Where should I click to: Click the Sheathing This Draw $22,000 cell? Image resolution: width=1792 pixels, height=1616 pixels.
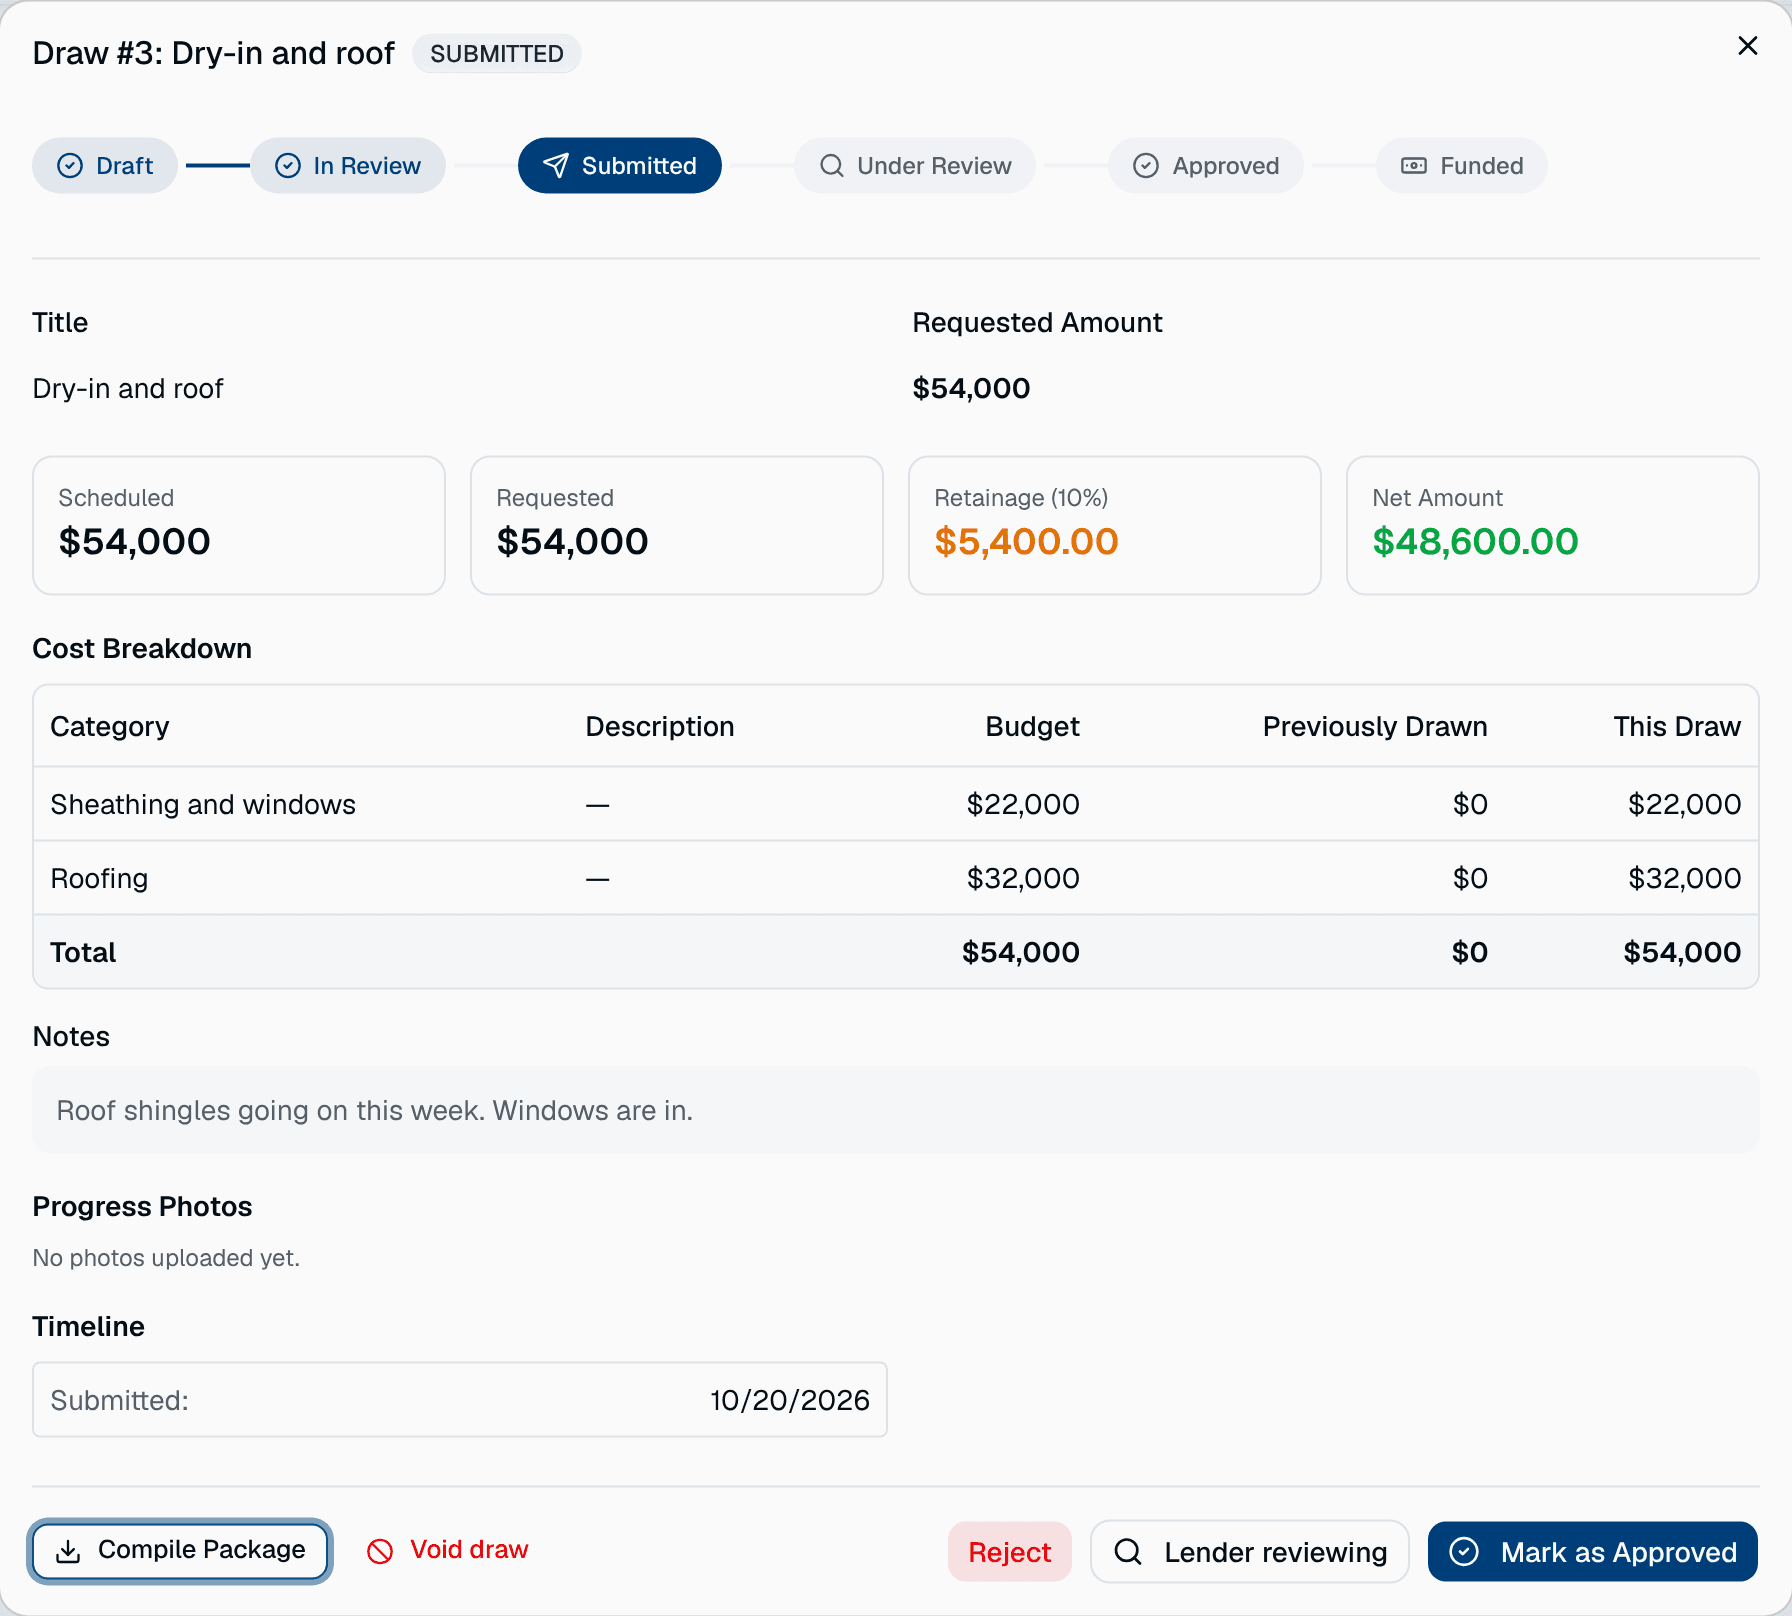(x=1685, y=804)
